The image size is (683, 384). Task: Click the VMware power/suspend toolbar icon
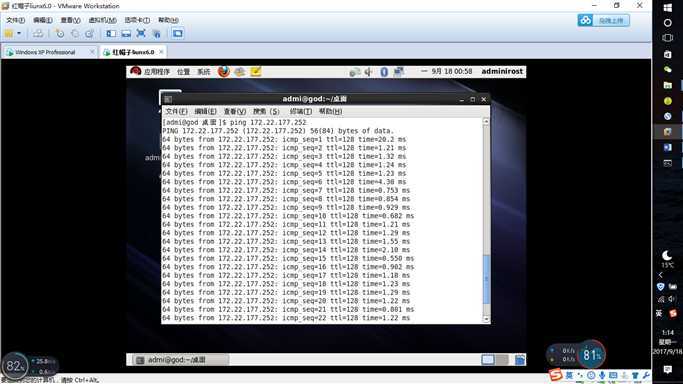point(9,34)
